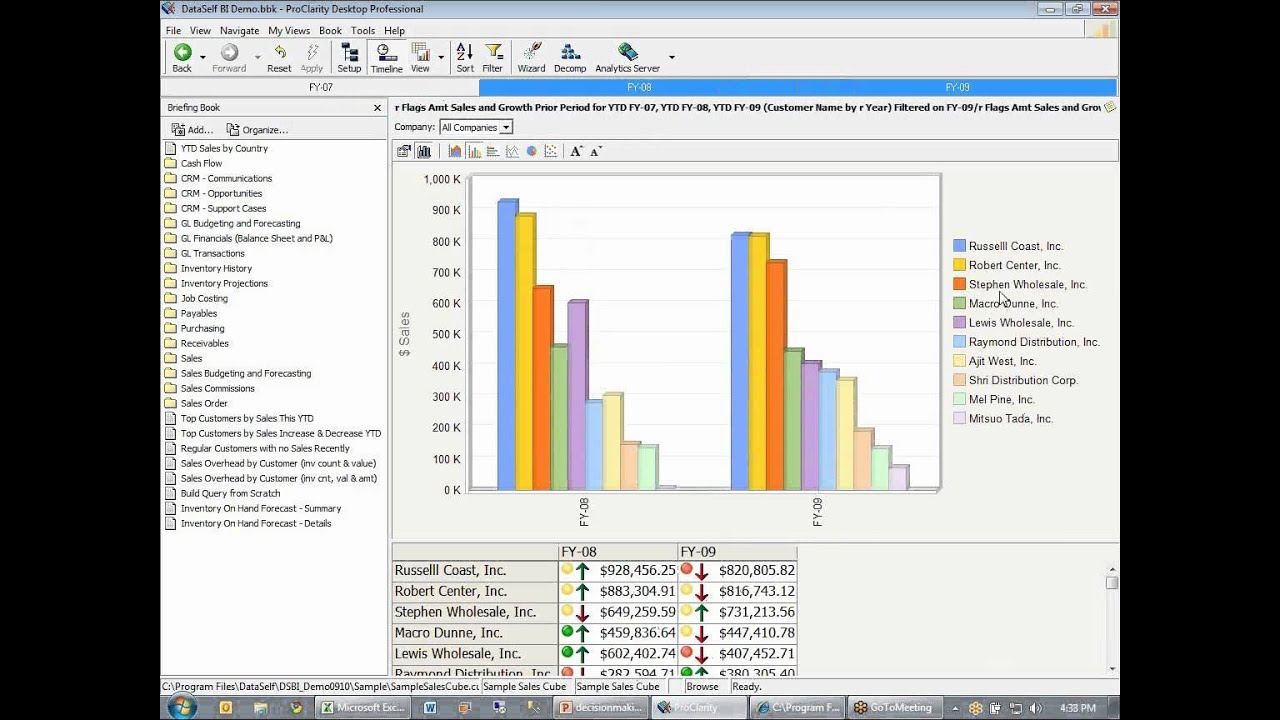
Task: Open the View menu
Action: coord(200,31)
